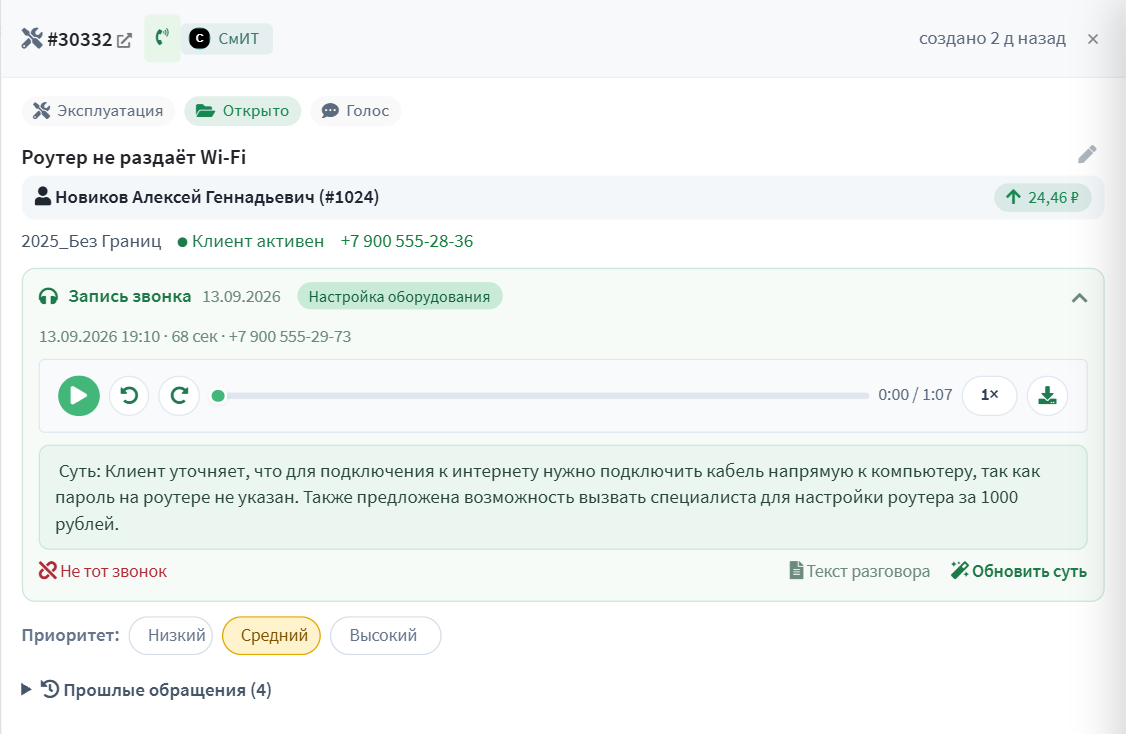Click the Запись звонка heading
The height and width of the screenshot is (734, 1126).
coord(129,297)
